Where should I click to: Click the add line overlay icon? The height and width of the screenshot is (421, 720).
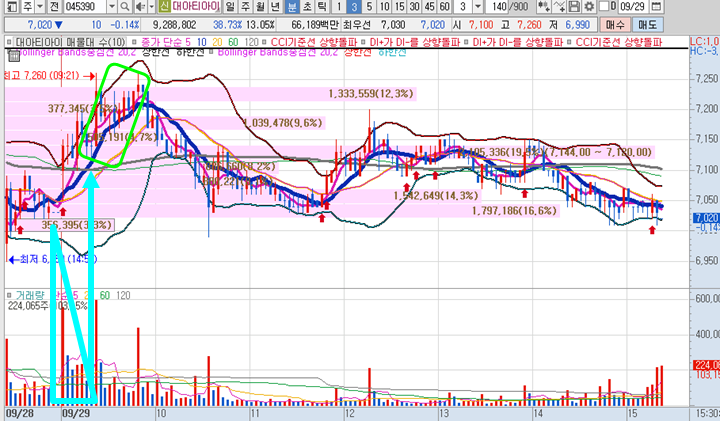coord(559,6)
